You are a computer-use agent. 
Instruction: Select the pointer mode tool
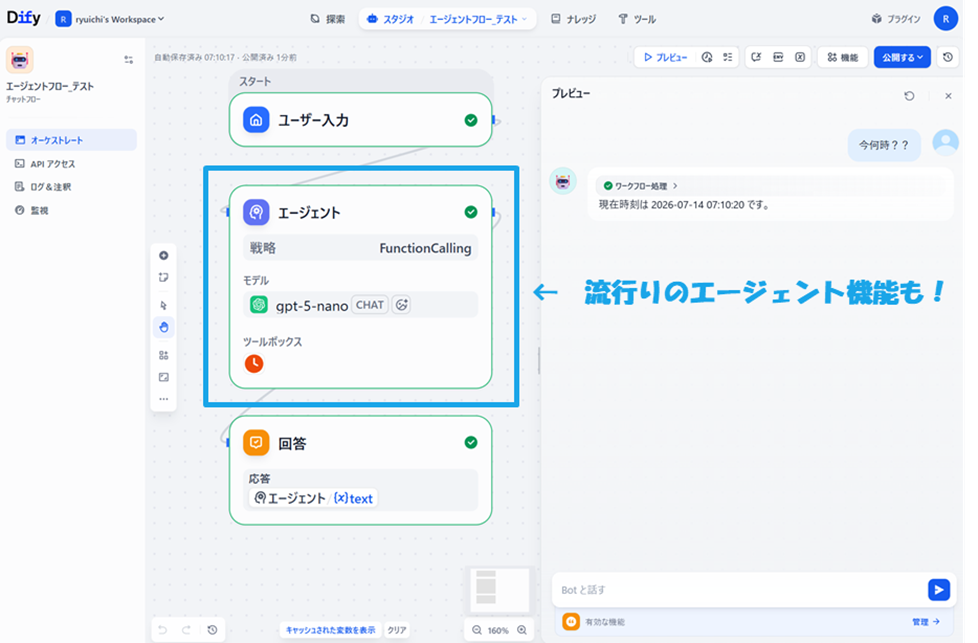pos(163,305)
